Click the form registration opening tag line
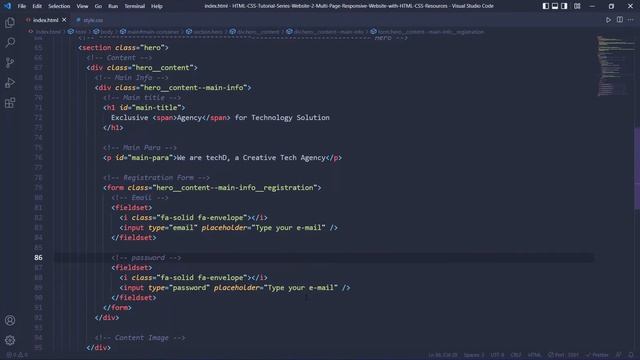The width and height of the screenshot is (640, 360). [212, 188]
